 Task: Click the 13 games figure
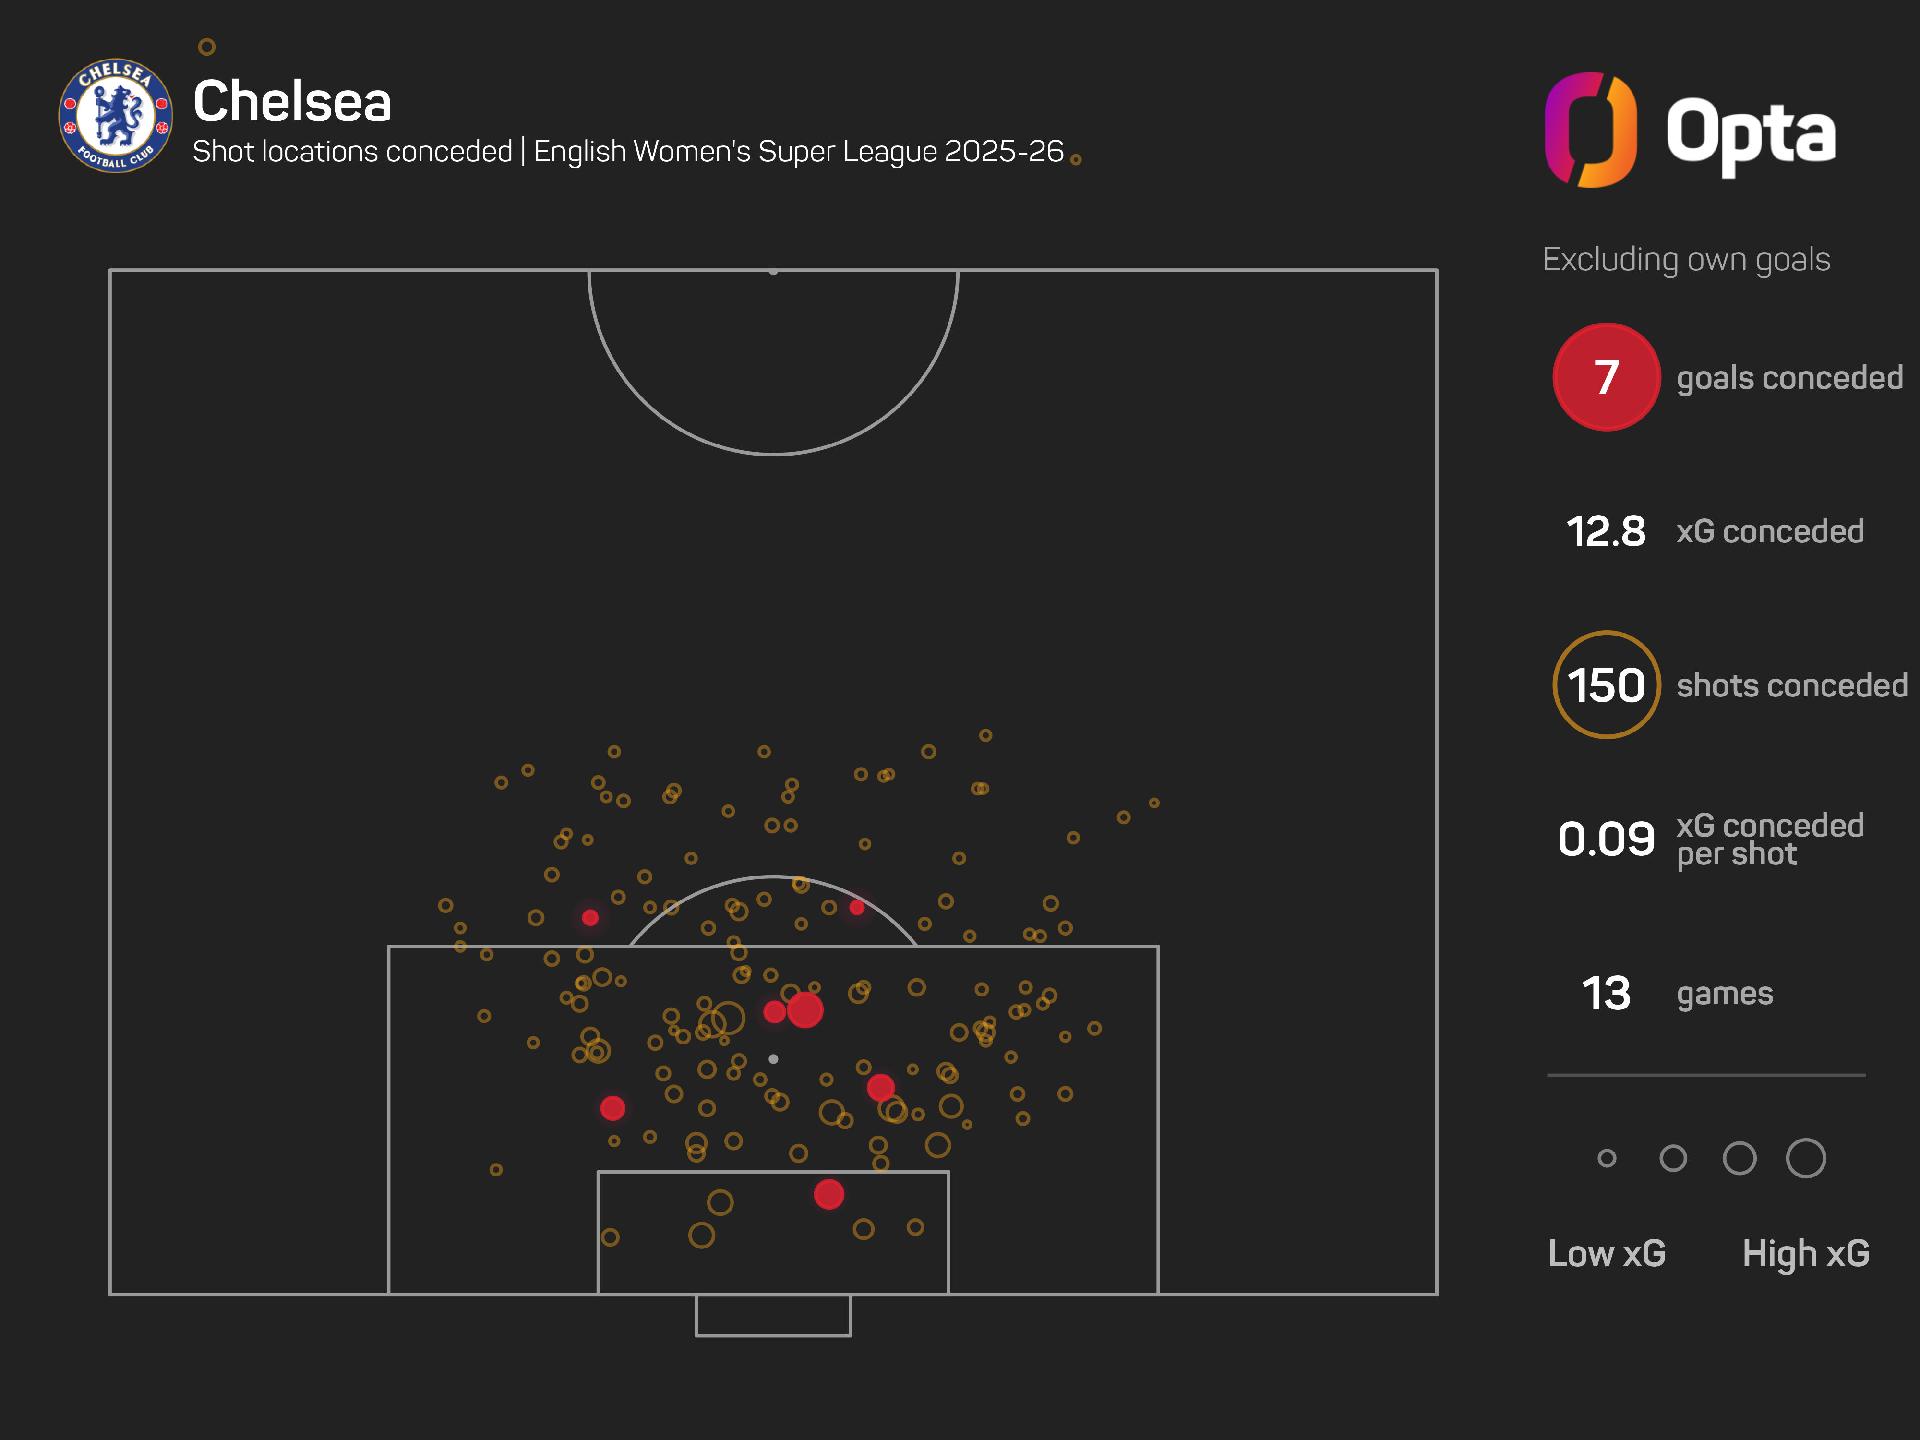tap(1606, 994)
